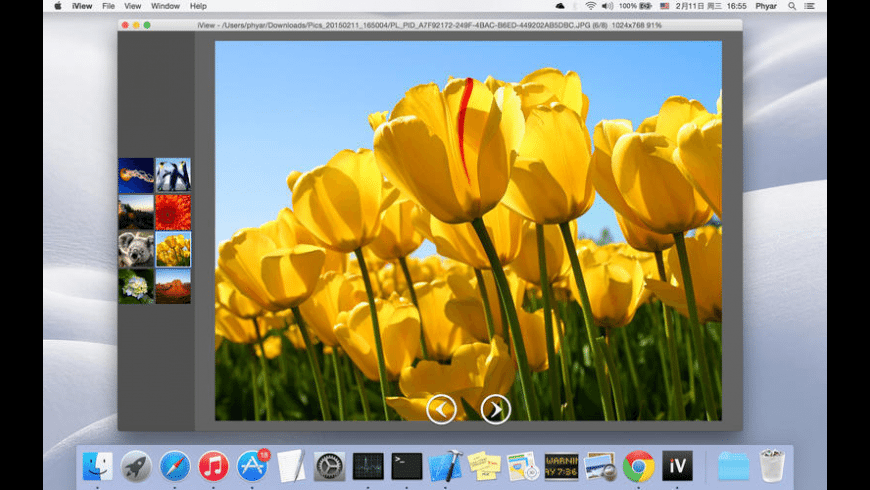Click the date and time 16:55
Image resolution: width=870 pixels, height=490 pixels.
pos(711,6)
